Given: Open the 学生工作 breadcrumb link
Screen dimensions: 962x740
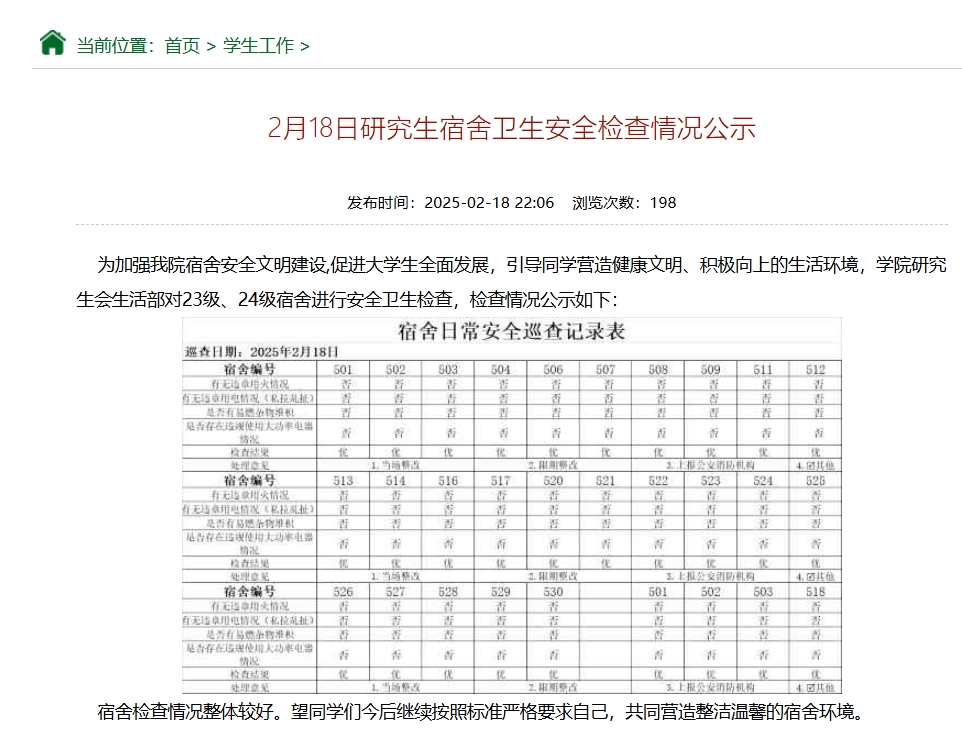Looking at the screenshot, I should click(258, 46).
